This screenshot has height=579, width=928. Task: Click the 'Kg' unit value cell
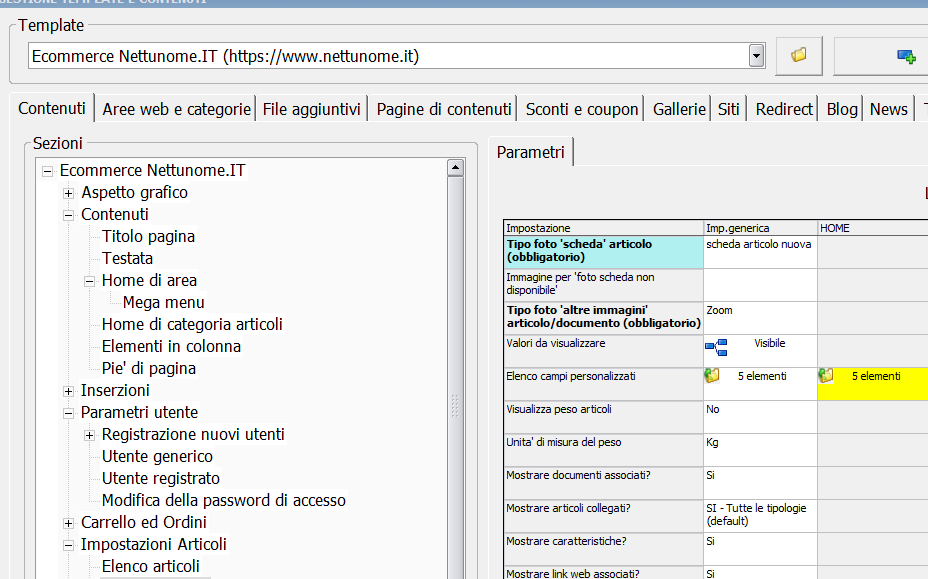[x=761, y=450]
